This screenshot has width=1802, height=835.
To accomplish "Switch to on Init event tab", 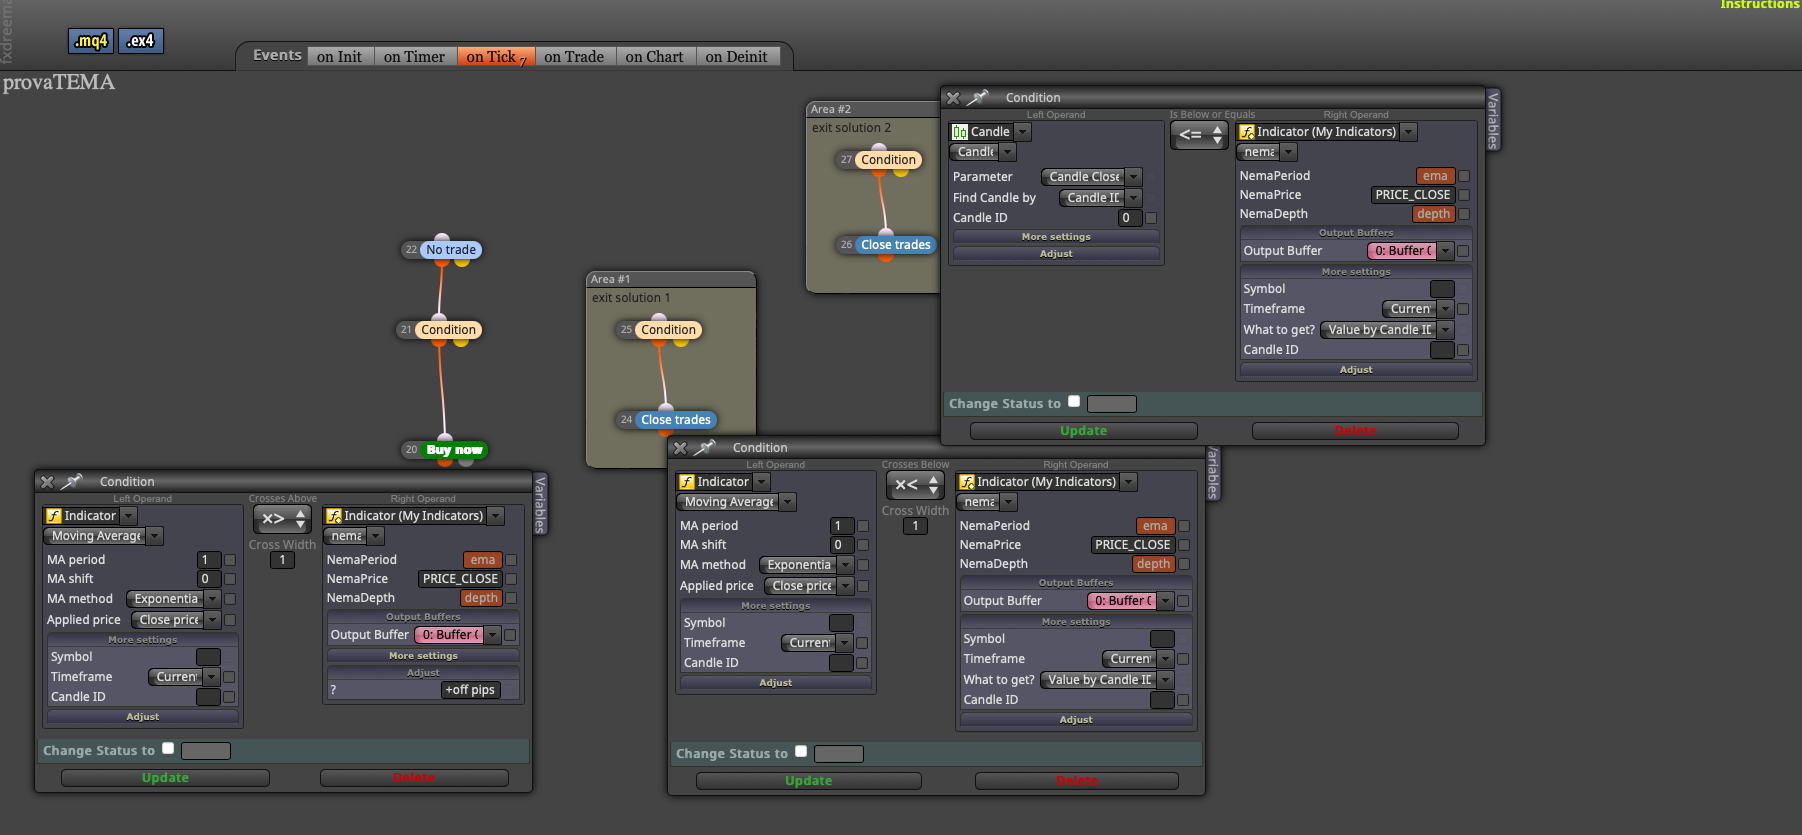I will tap(339, 57).
